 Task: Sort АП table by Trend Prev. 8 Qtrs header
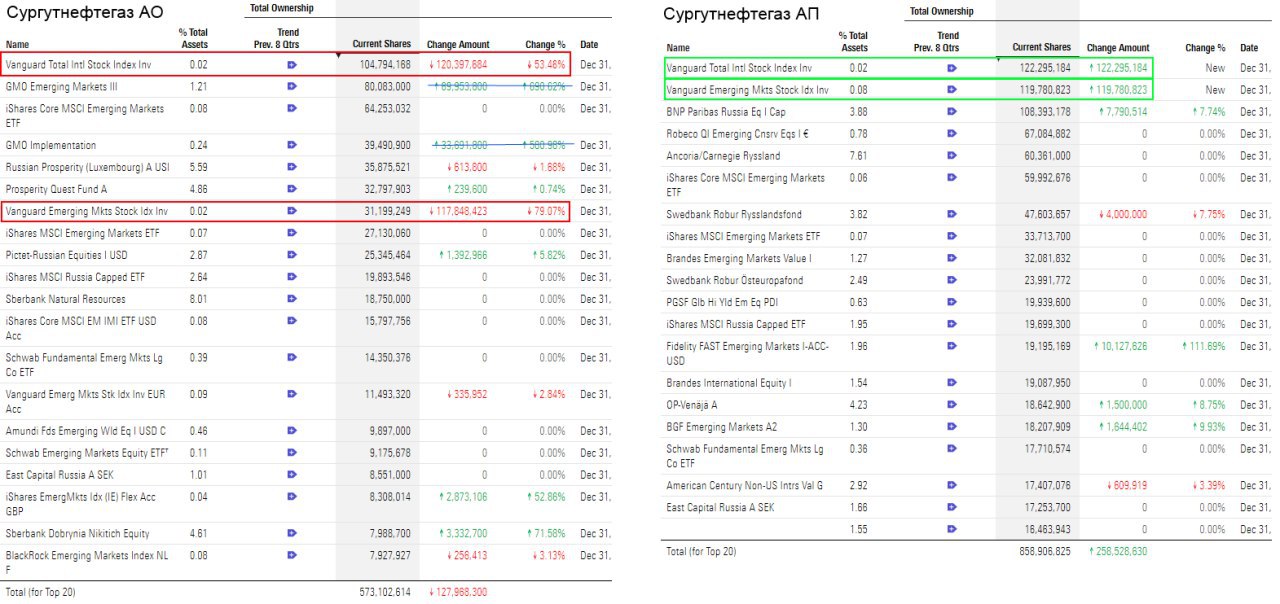936,42
